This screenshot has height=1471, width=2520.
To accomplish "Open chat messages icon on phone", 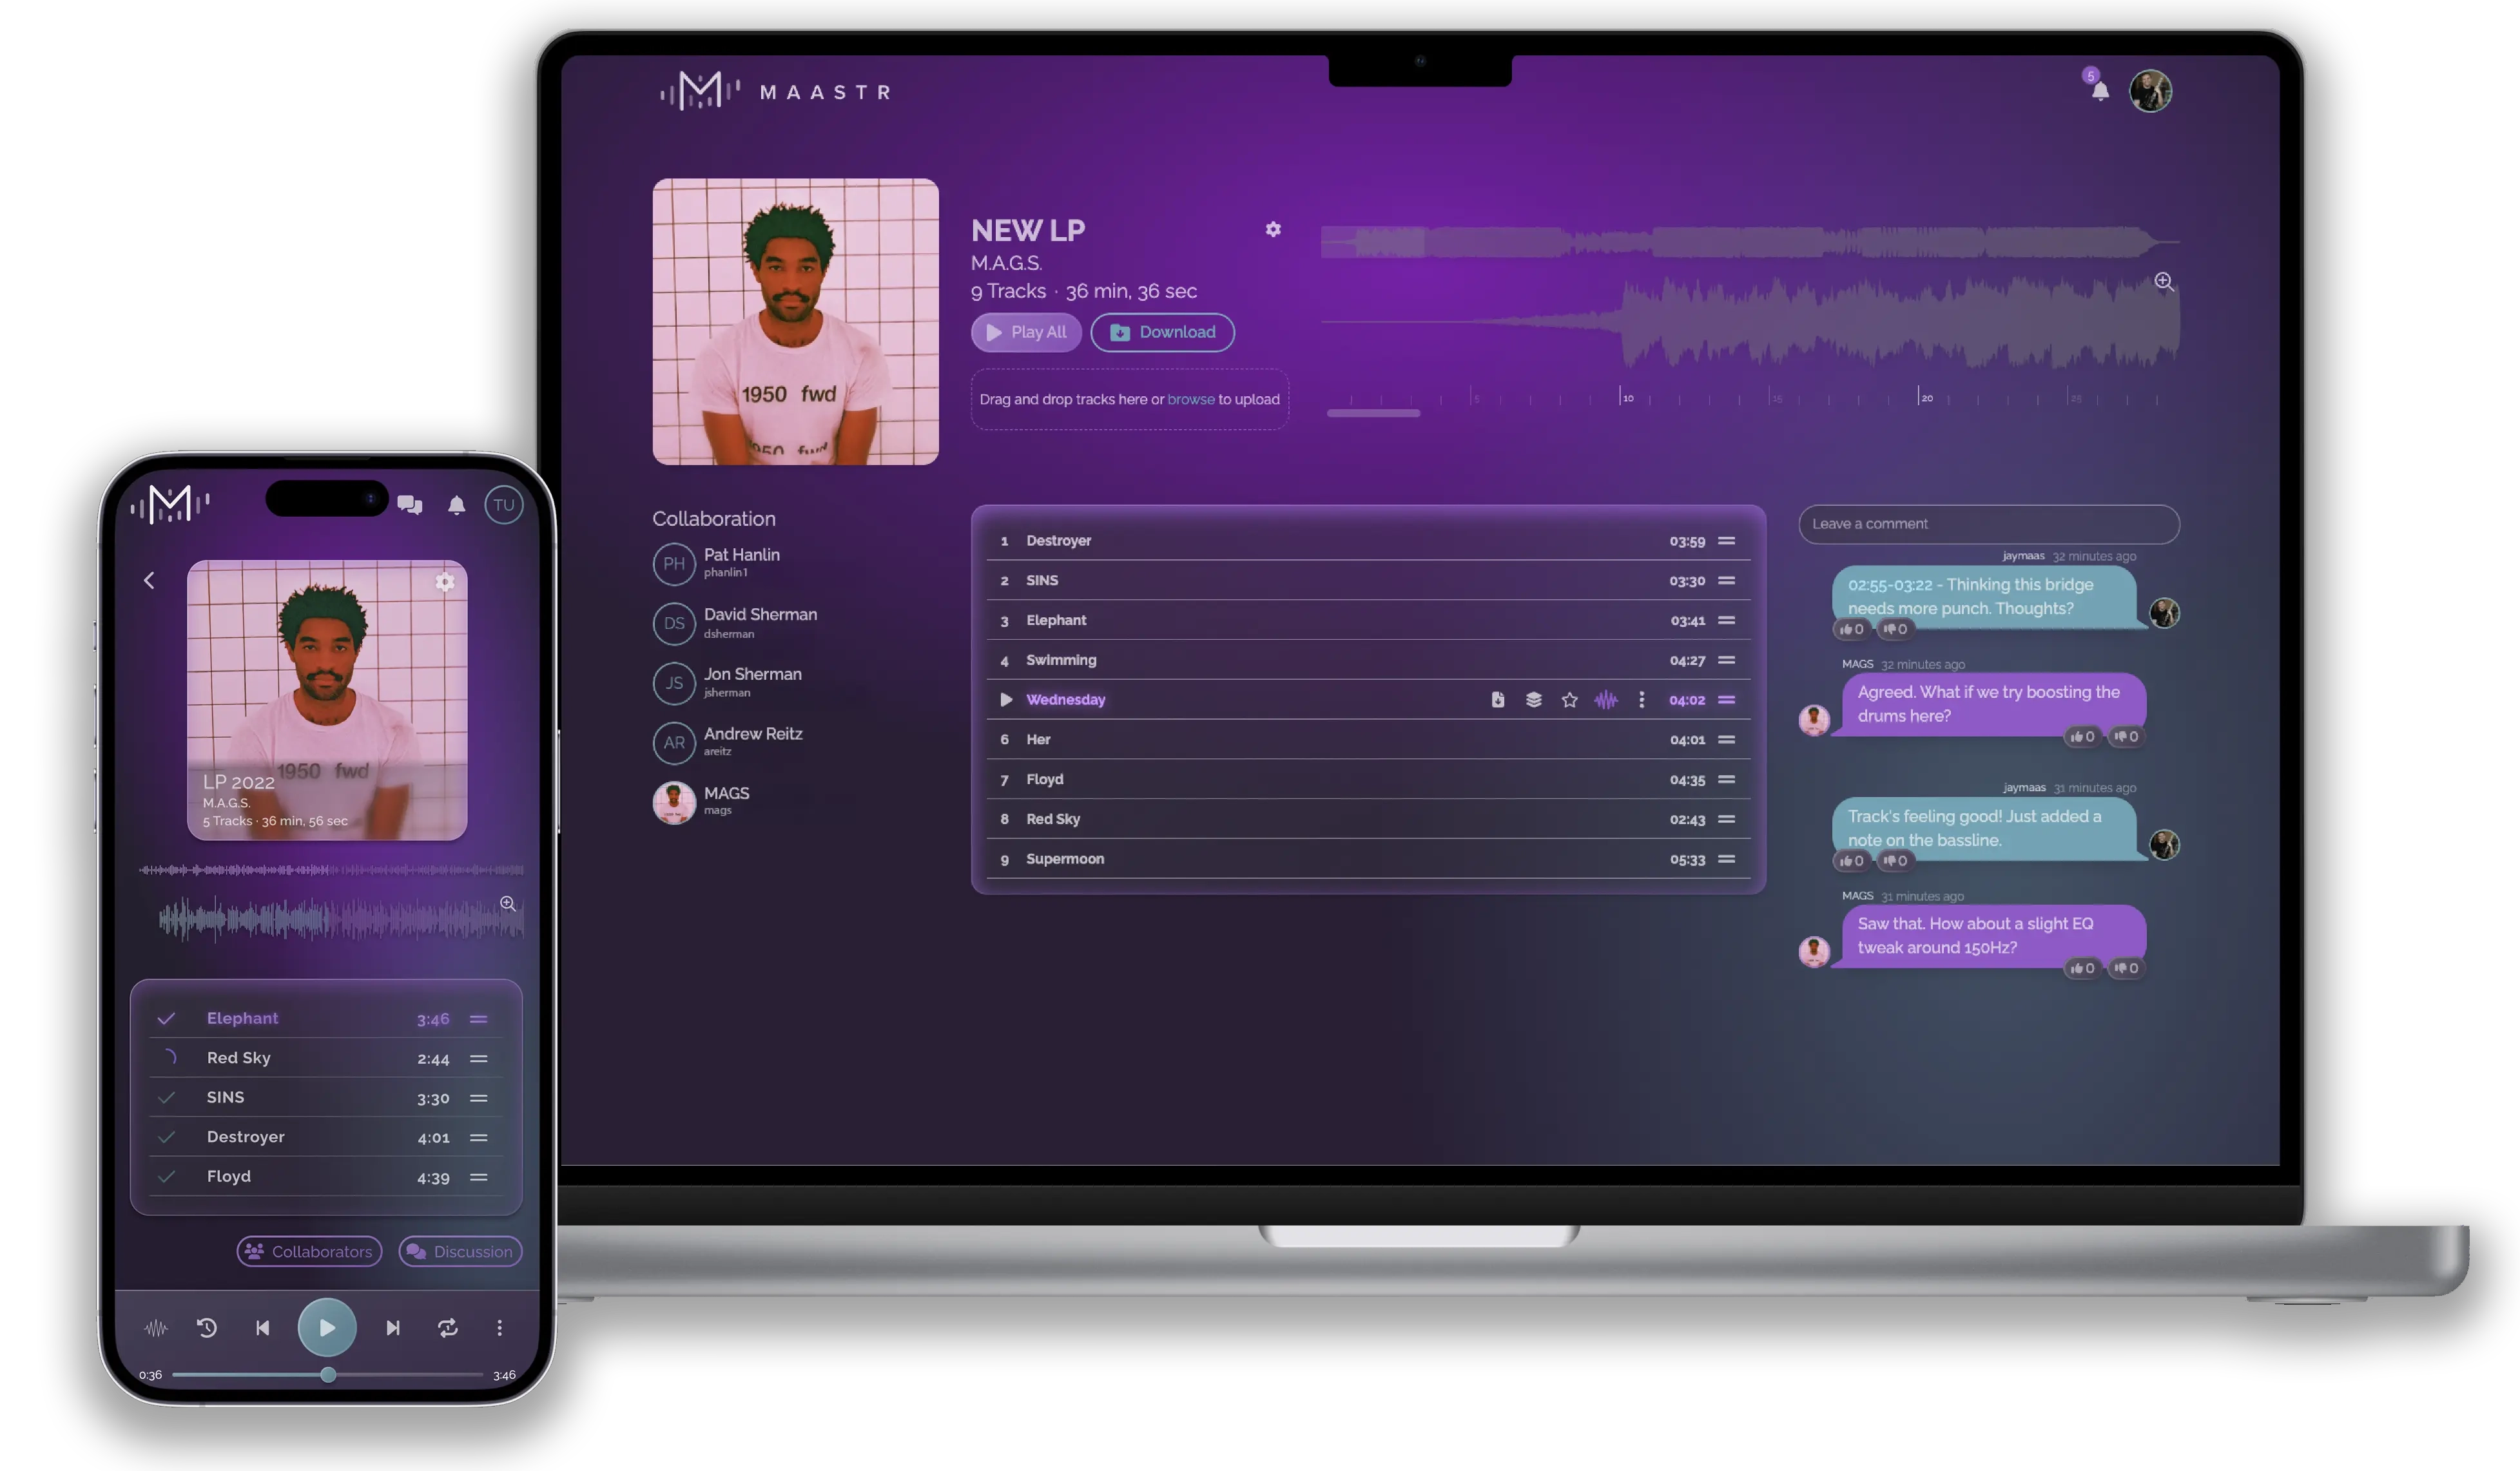I will click(409, 504).
